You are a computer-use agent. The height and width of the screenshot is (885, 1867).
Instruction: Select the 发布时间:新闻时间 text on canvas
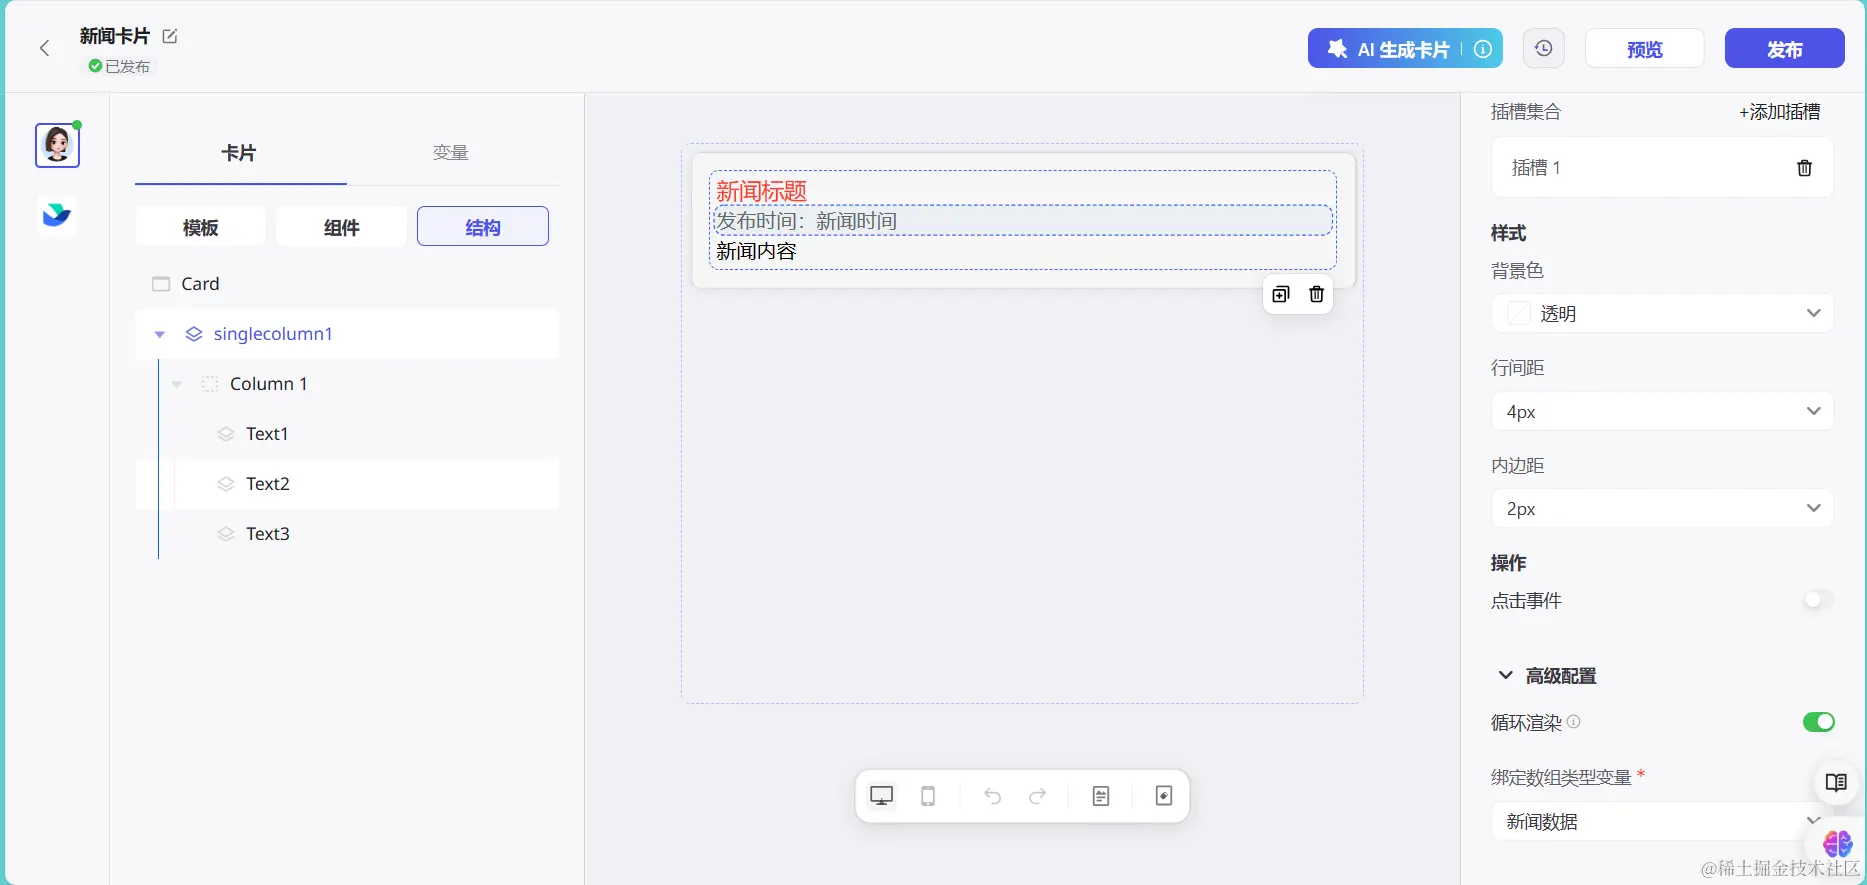point(807,221)
